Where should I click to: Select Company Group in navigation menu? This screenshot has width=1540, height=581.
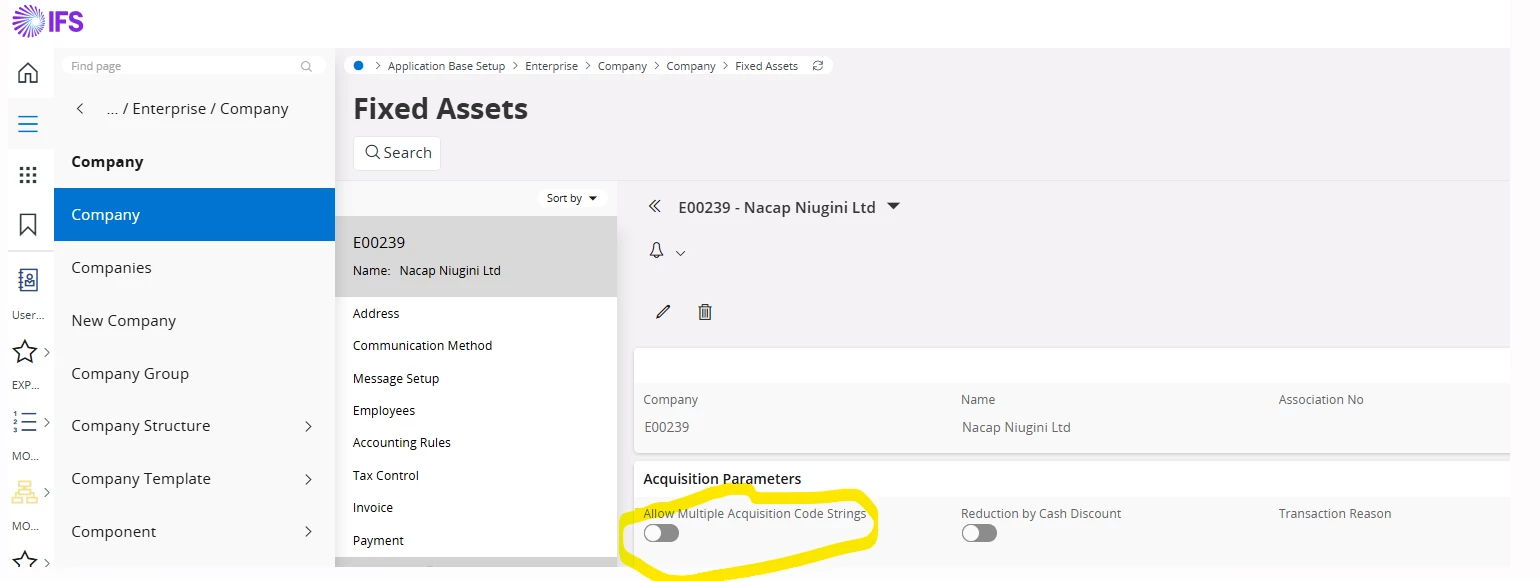click(x=194, y=374)
